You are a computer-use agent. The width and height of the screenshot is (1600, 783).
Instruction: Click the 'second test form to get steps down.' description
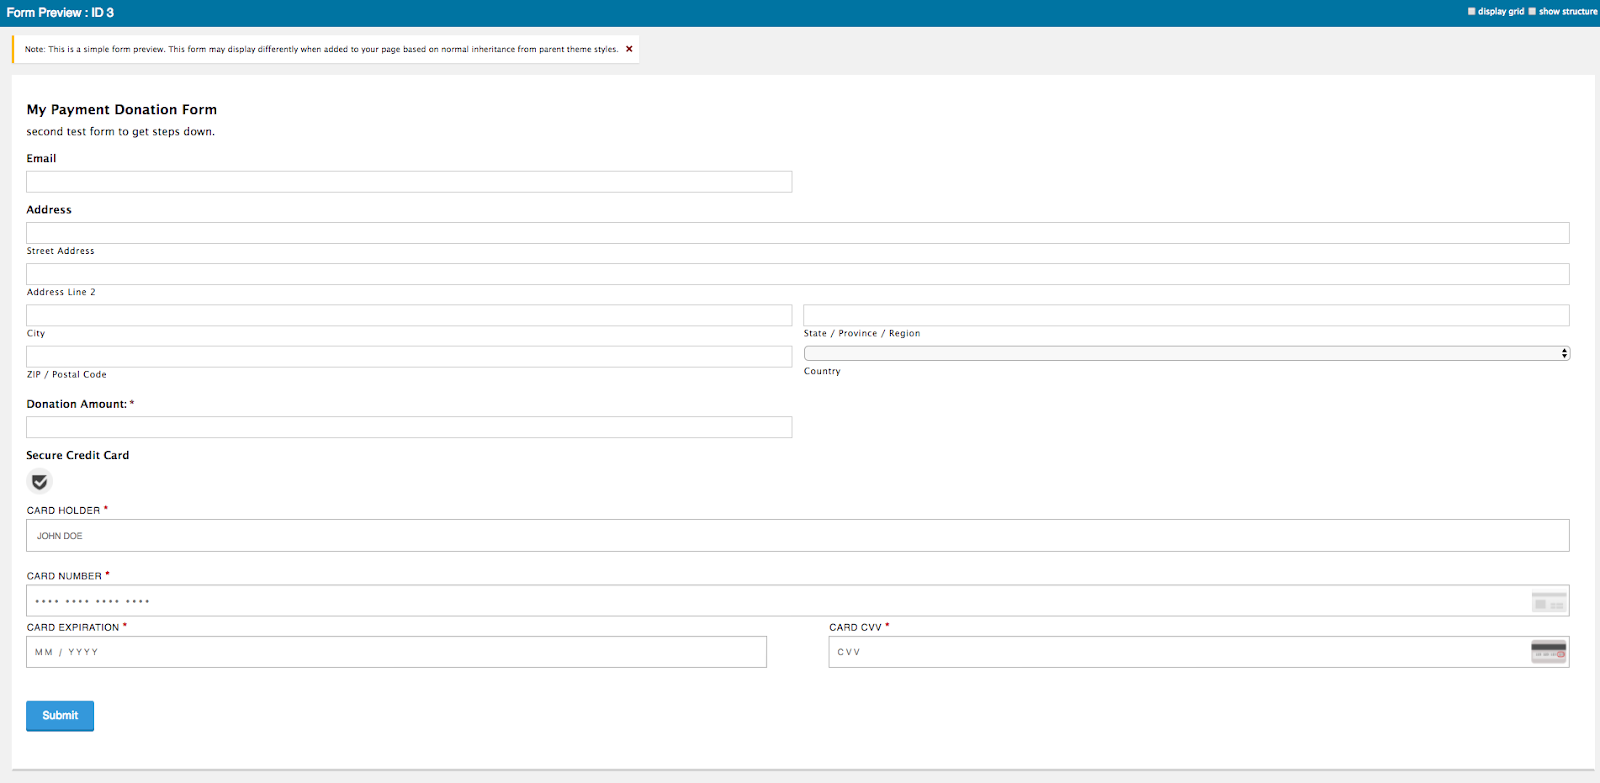coord(121,132)
